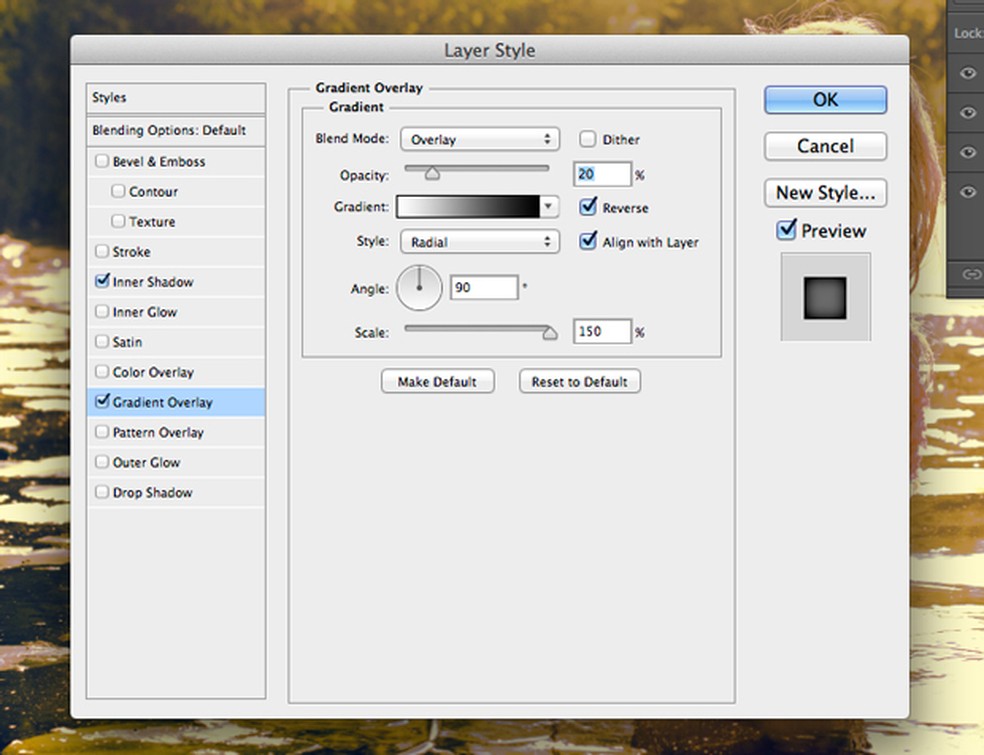Click Reset to Default button
984x755 pixels.
579,381
